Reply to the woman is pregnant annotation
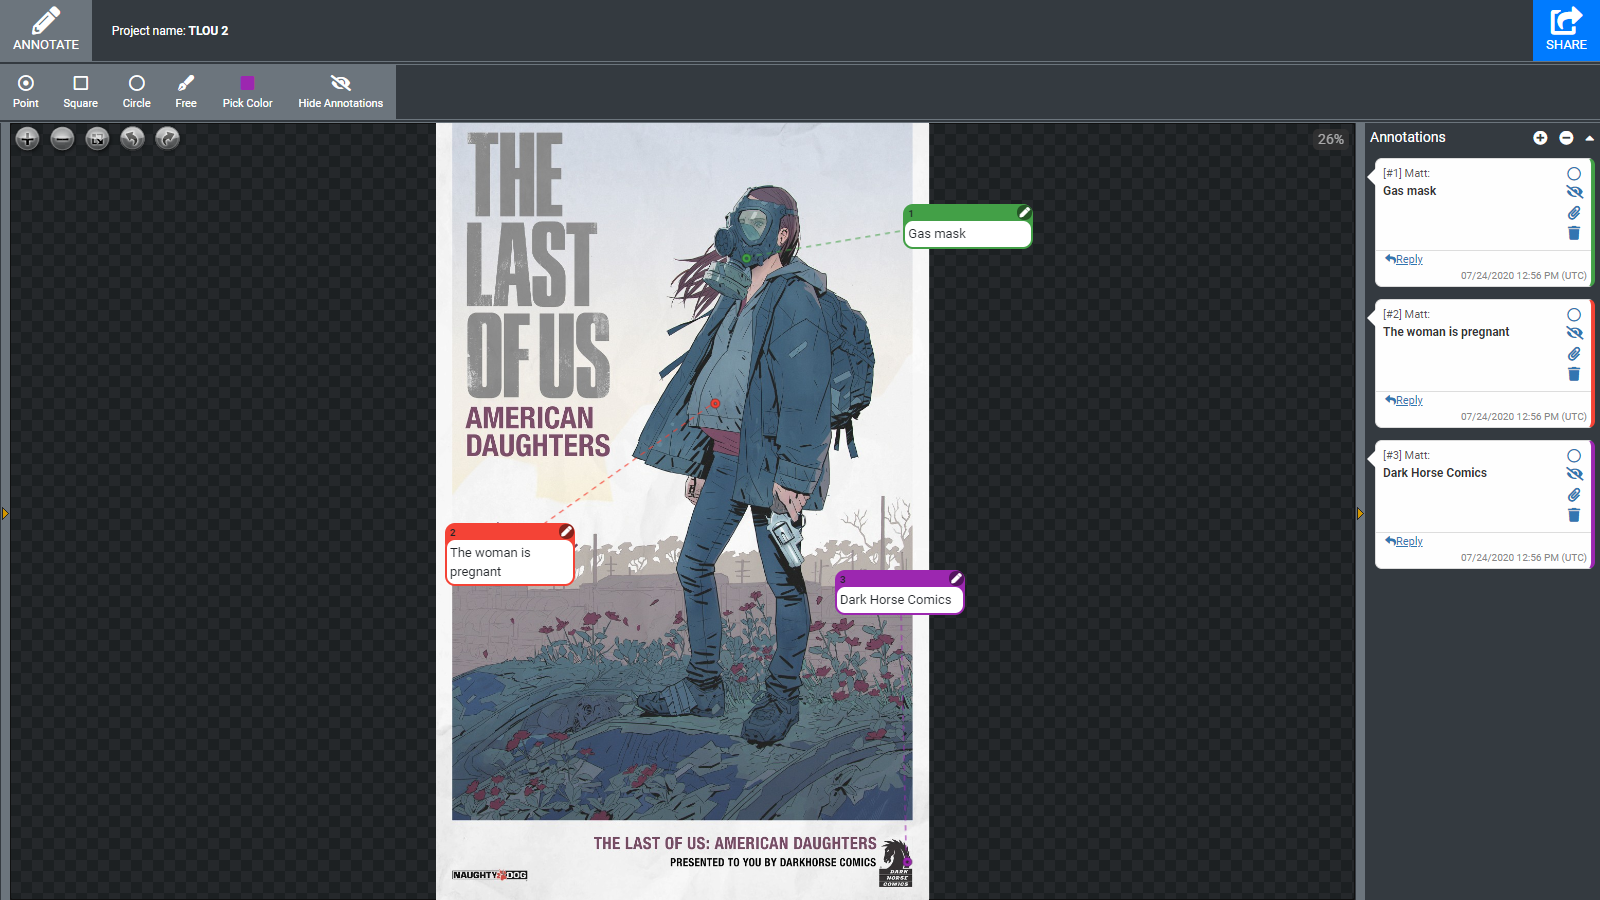The image size is (1600, 900). click(1404, 400)
